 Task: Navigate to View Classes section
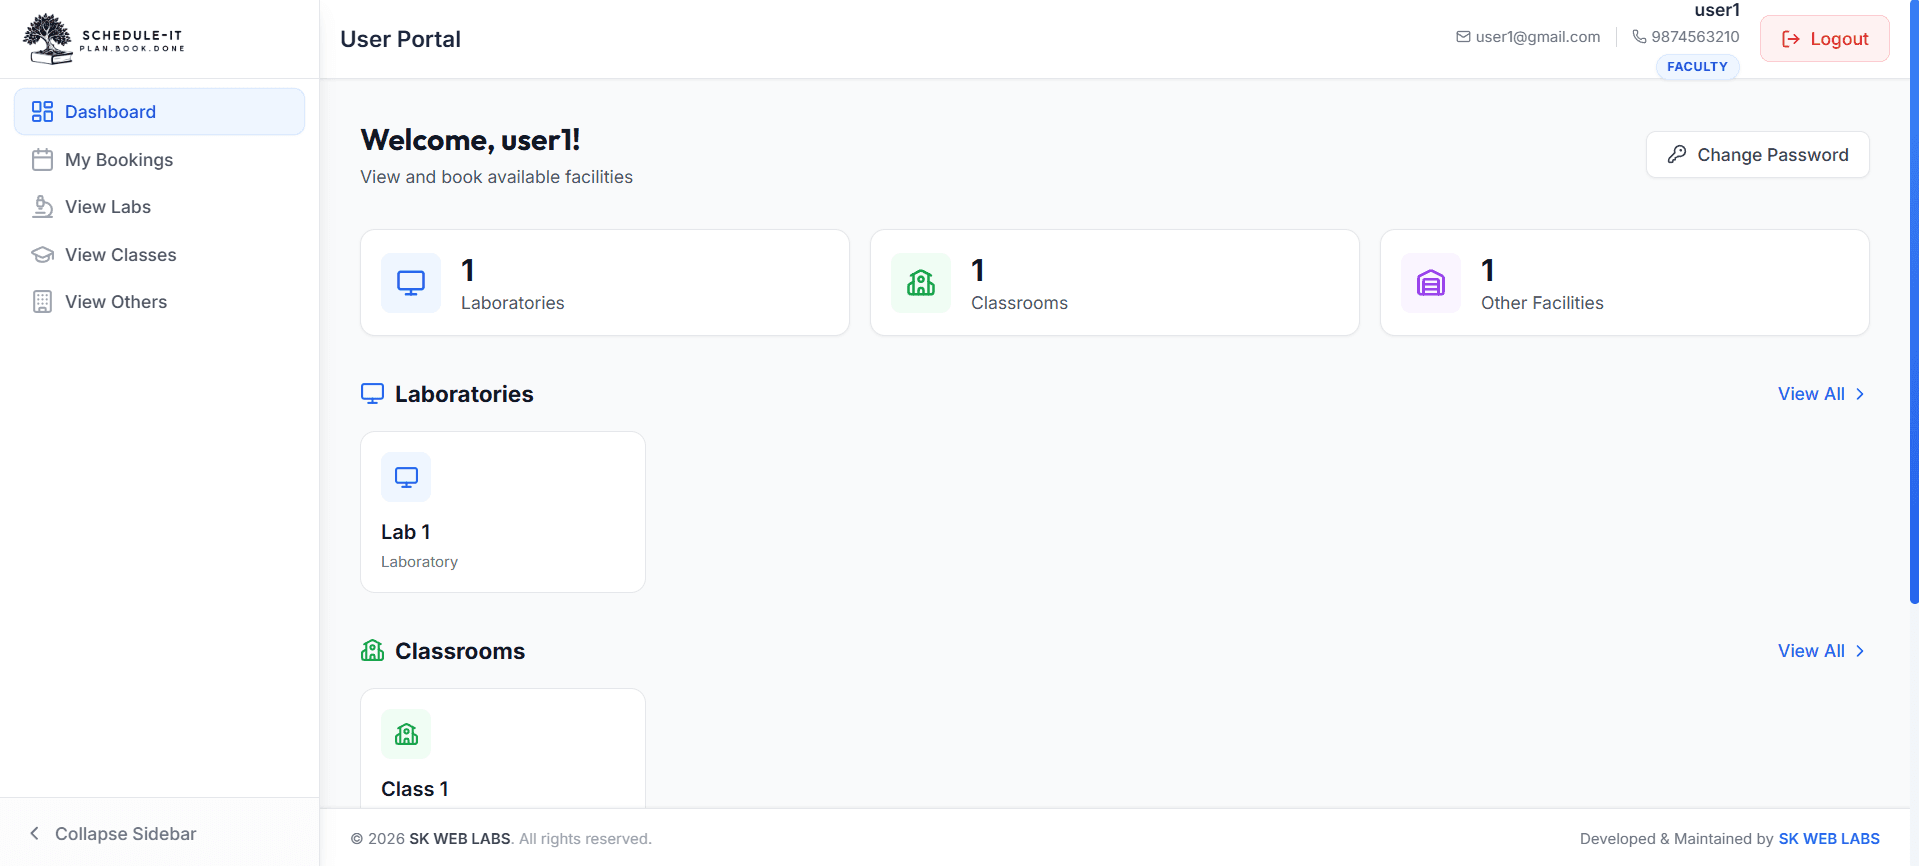click(x=121, y=254)
